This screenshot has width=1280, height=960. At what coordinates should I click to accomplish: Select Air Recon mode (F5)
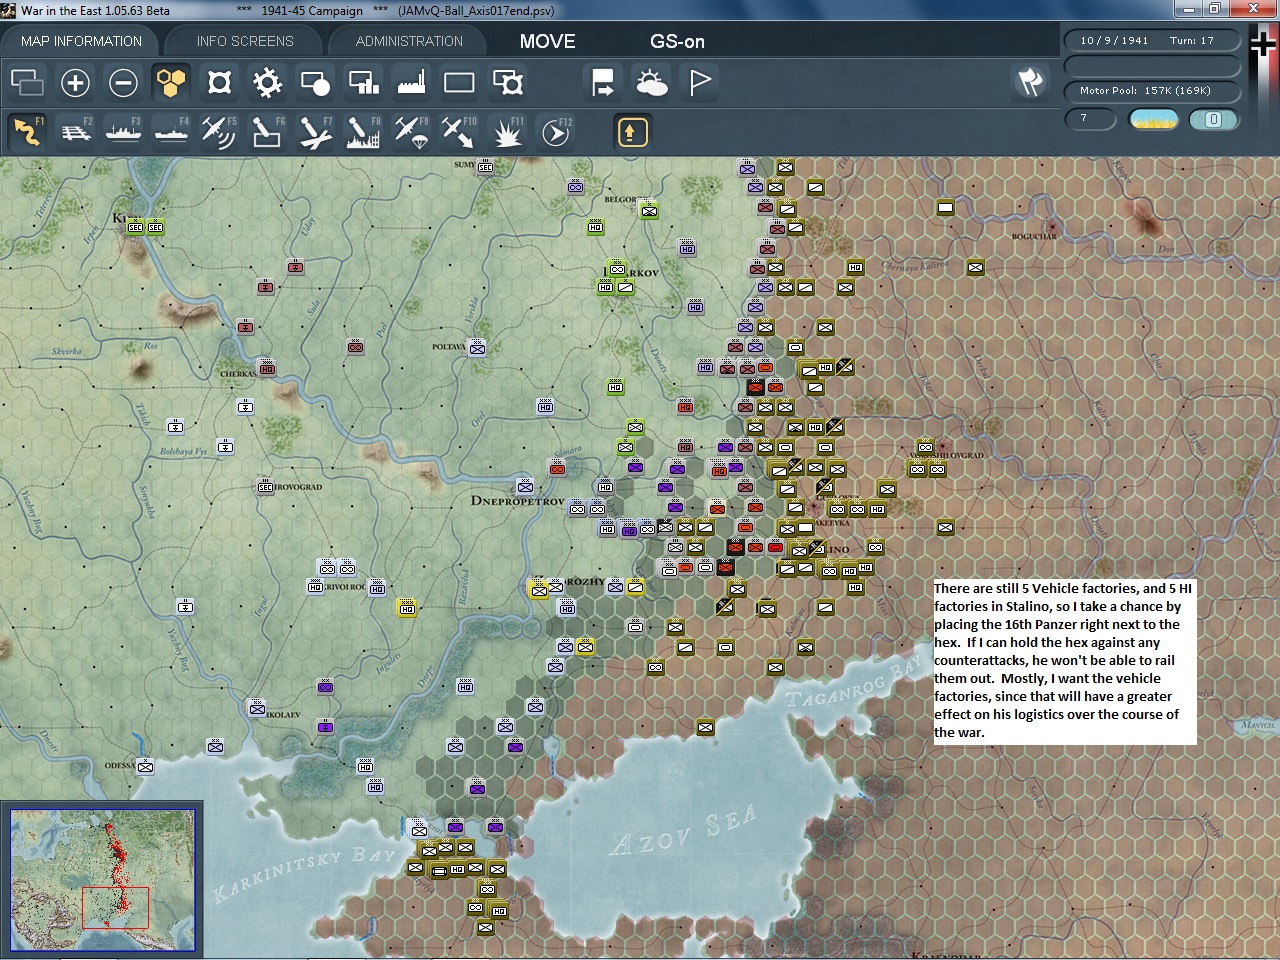[219, 131]
